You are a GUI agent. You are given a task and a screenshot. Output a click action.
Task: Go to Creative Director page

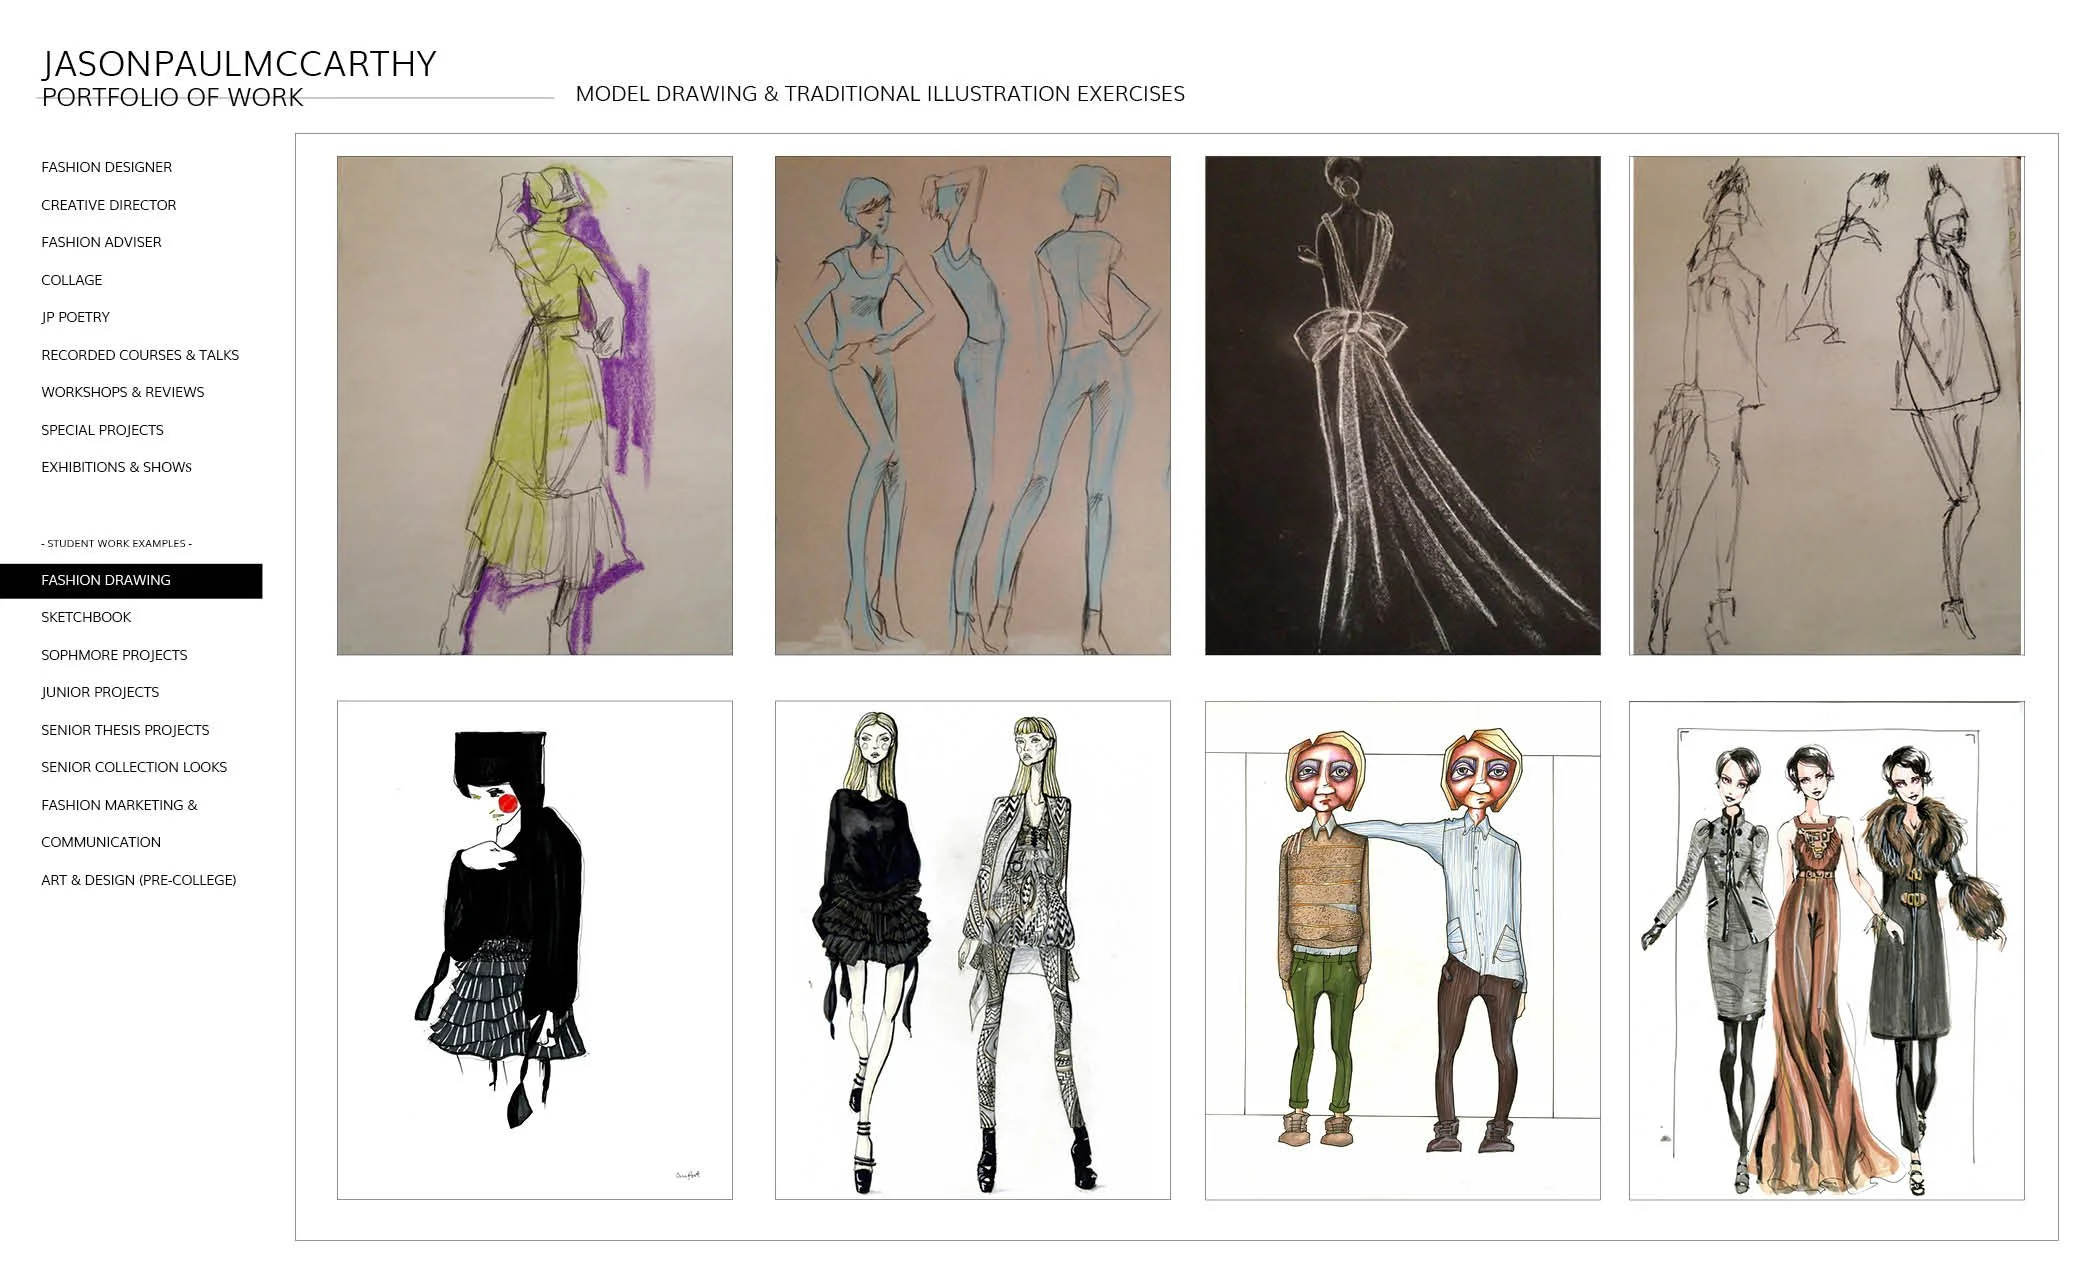pyautogui.click(x=108, y=205)
